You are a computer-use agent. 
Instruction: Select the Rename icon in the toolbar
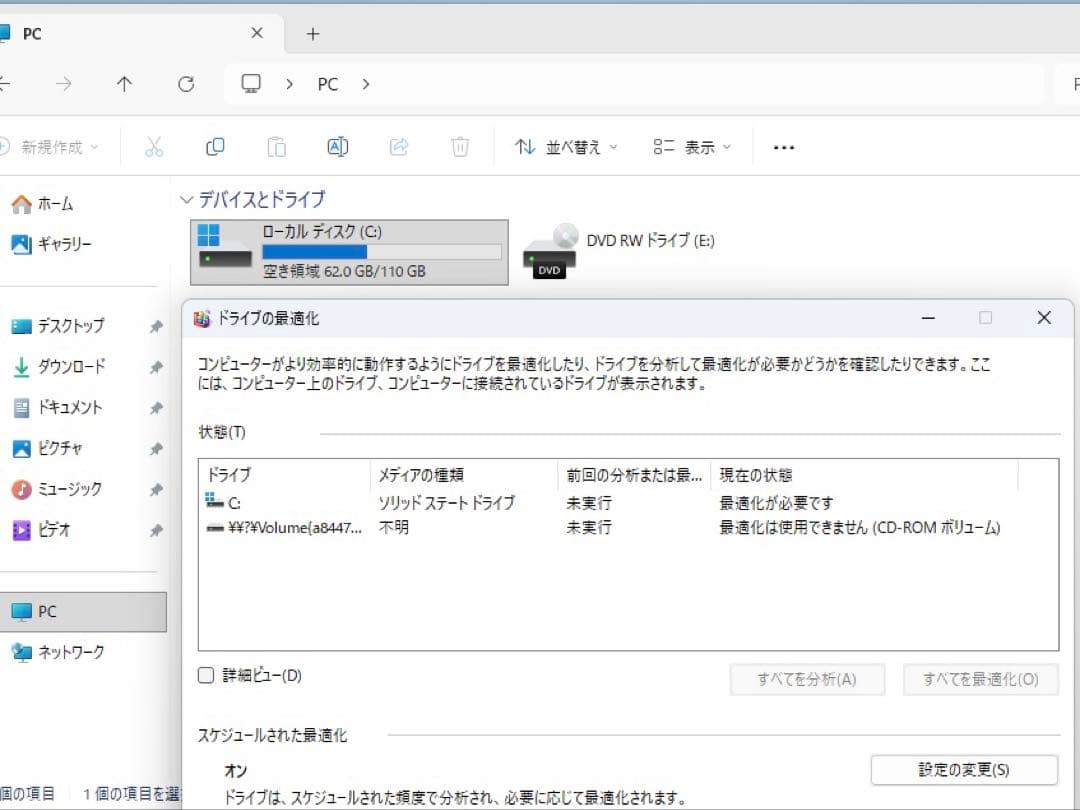[x=337, y=146]
